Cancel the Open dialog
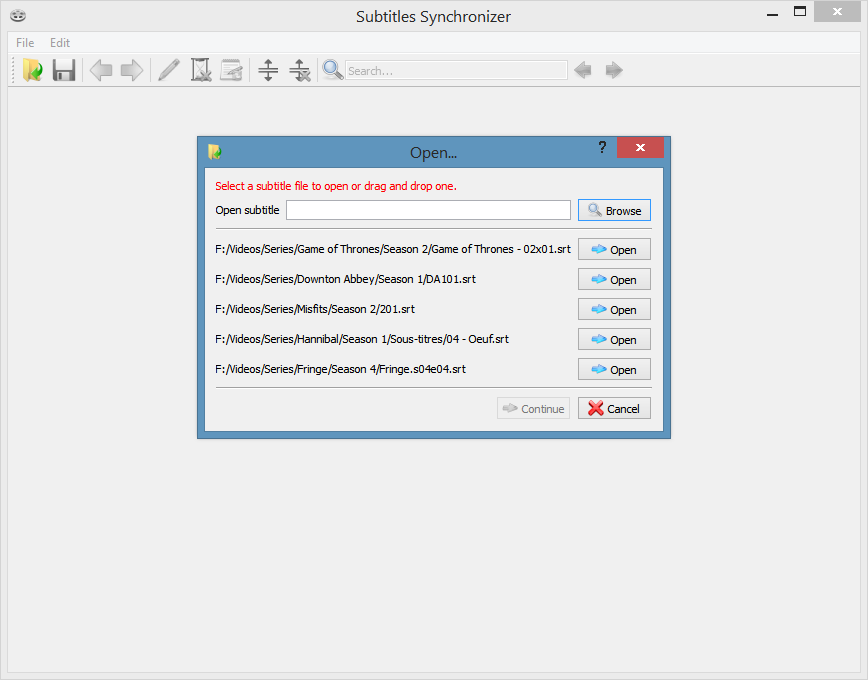Screen dimensions: 868x680 (x=614, y=409)
